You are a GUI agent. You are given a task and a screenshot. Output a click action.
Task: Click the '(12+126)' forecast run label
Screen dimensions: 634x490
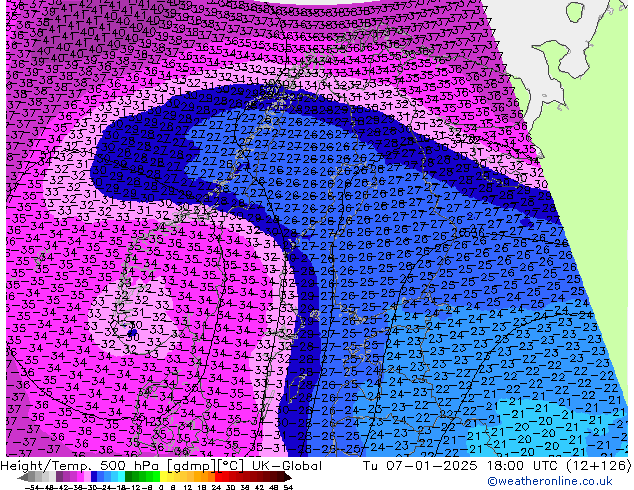point(599,466)
